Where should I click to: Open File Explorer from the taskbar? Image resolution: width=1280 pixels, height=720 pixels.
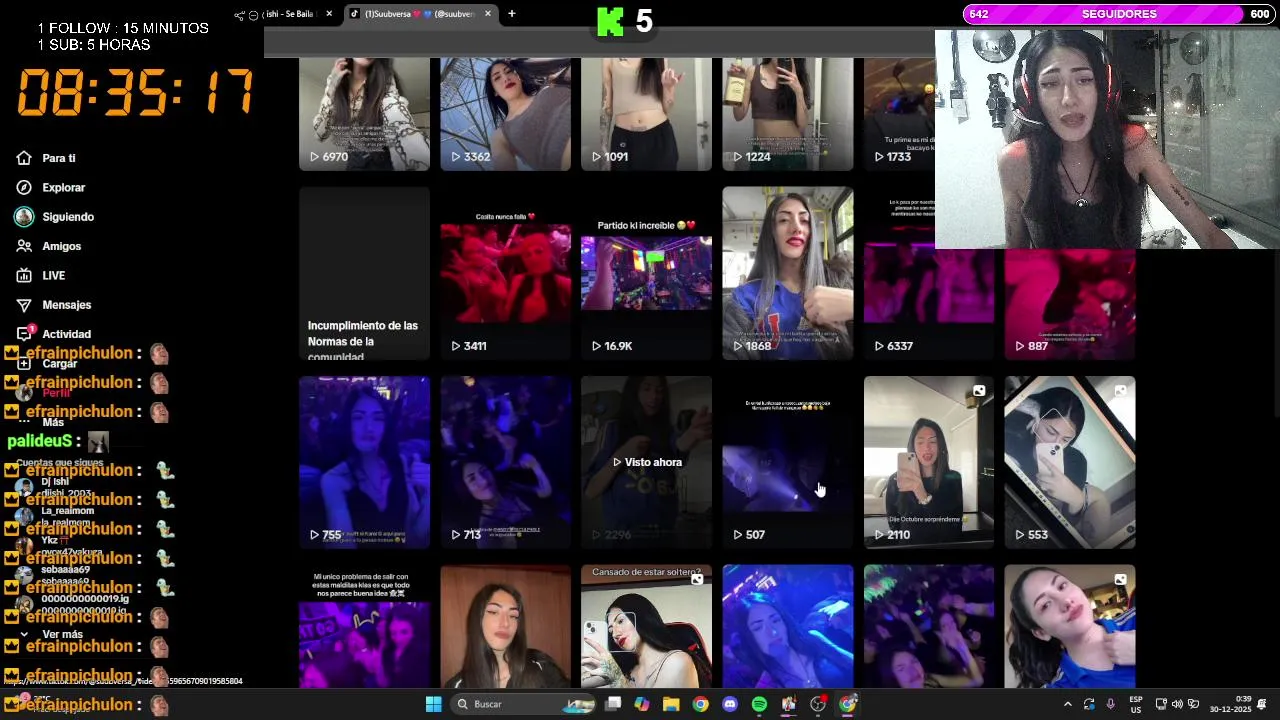(671, 704)
